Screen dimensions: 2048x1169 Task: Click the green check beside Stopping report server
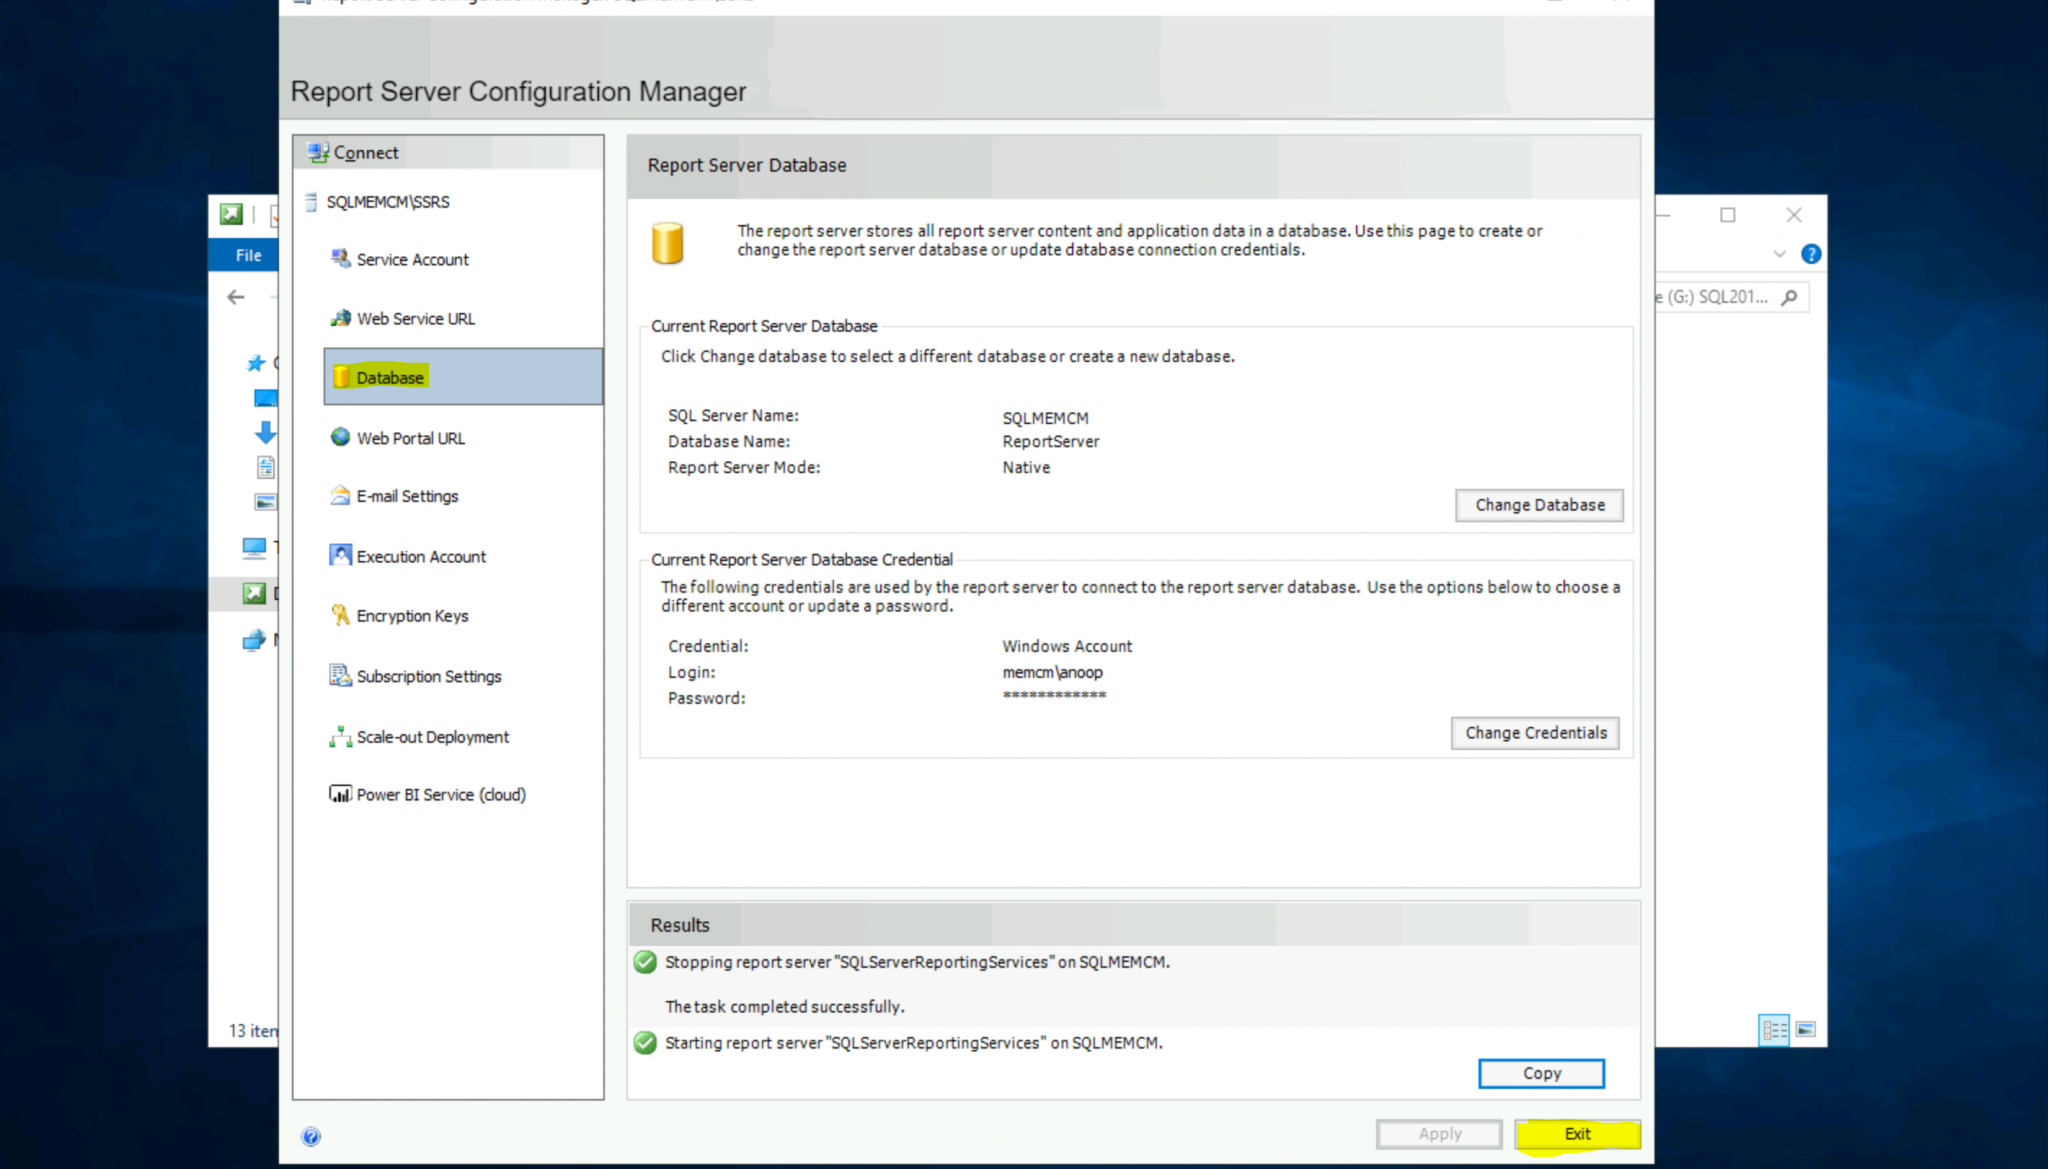pyautogui.click(x=646, y=962)
